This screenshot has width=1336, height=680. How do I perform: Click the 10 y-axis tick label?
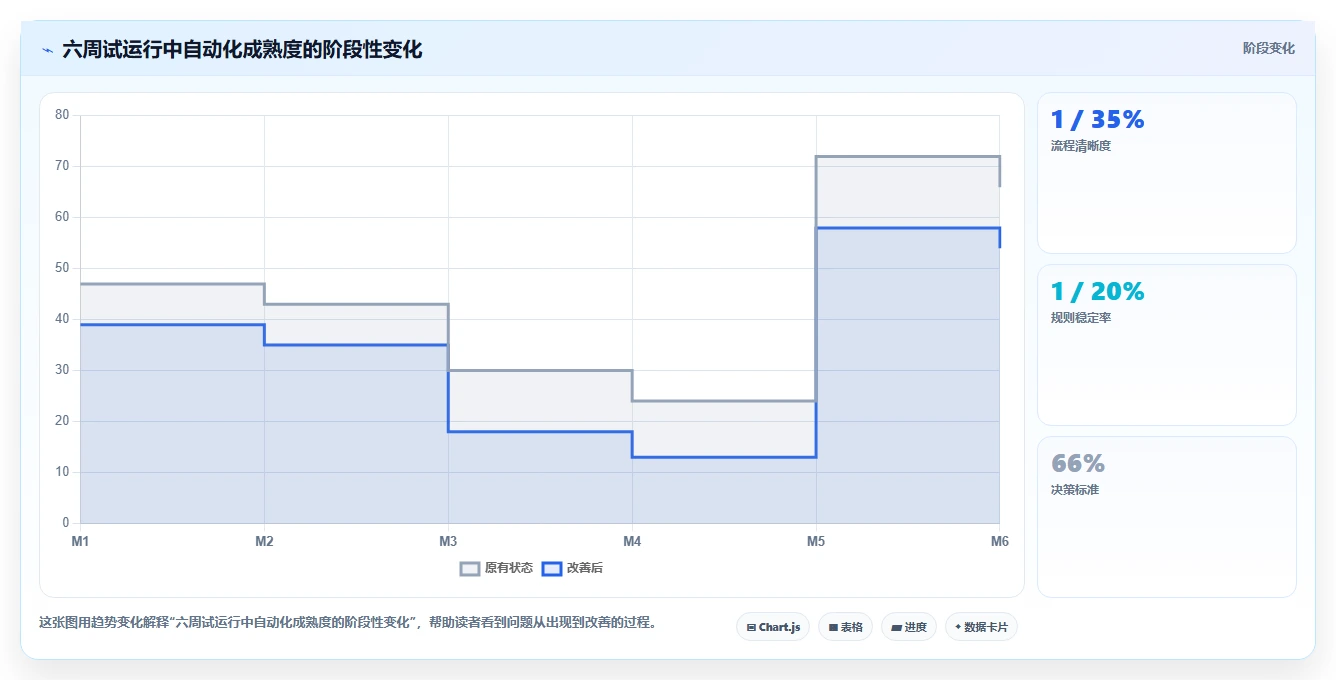(62, 472)
